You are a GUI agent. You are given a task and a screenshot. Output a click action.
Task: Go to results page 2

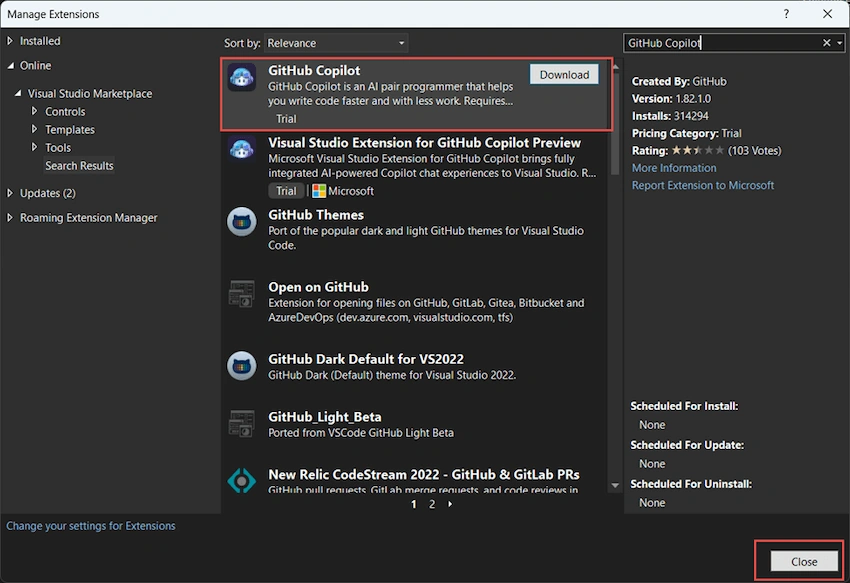pos(432,504)
